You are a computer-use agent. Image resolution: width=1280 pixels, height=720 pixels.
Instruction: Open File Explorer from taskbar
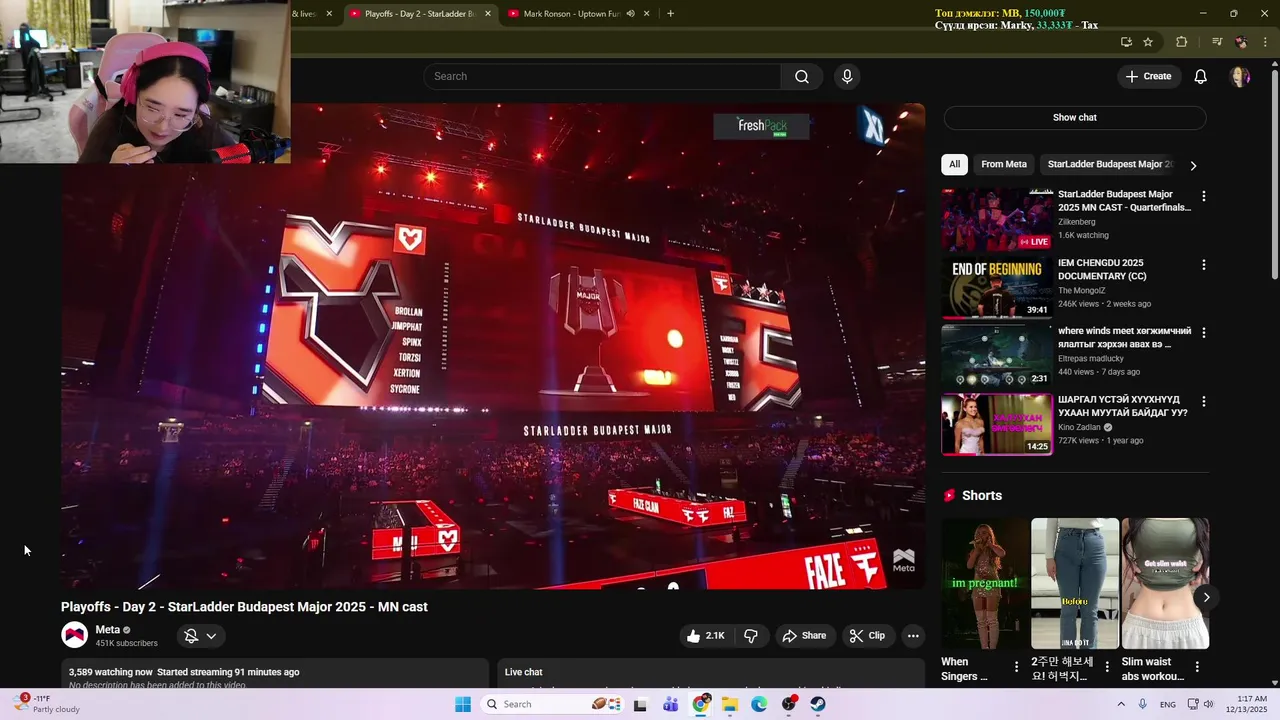coord(730,704)
